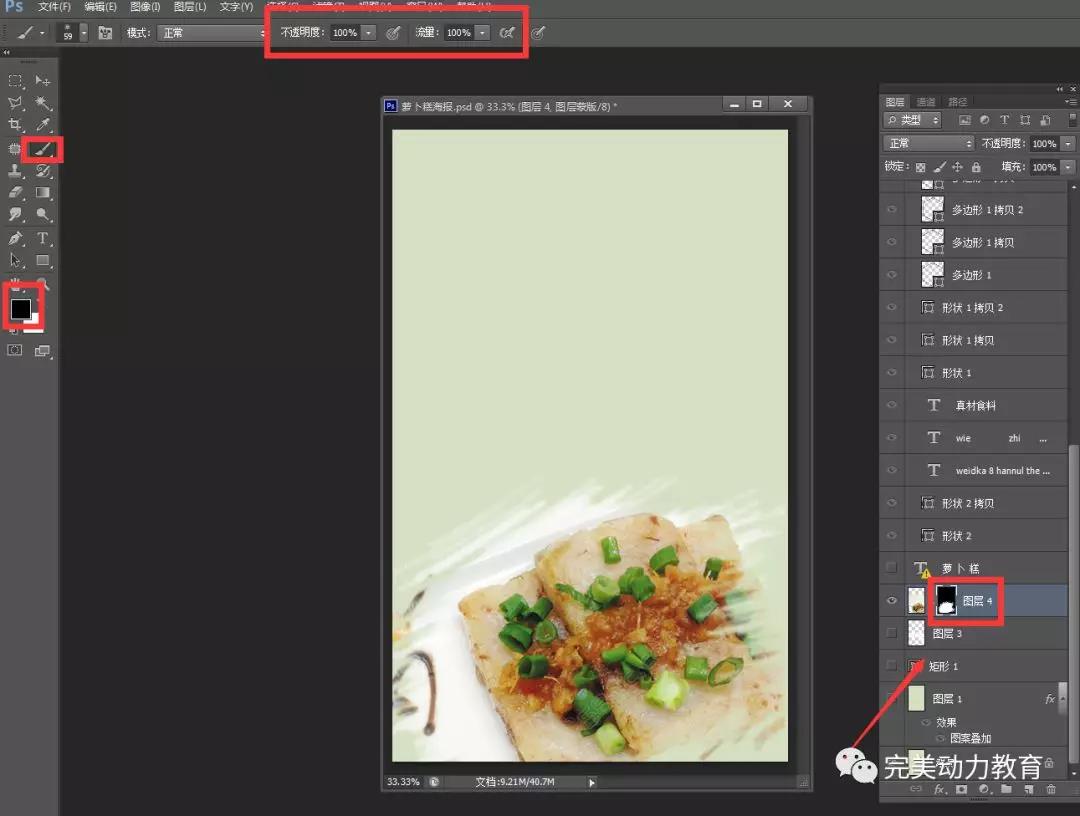The image size is (1080, 816).
Task: Switch to the 通道 channels tab
Action: (926, 102)
